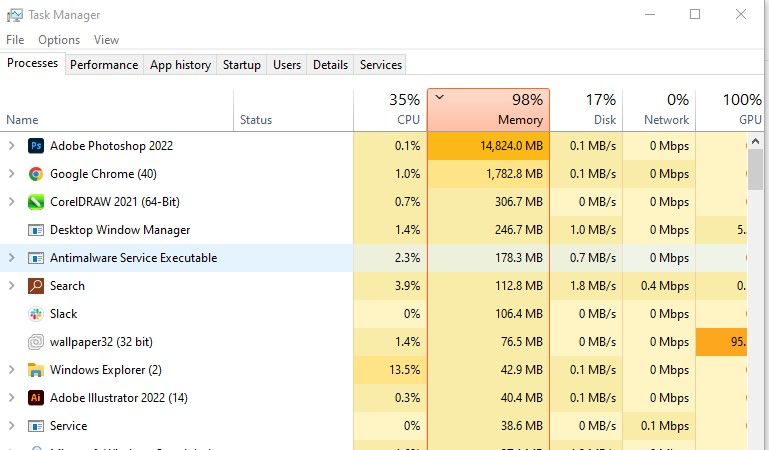769x450 pixels.
Task: Sort processes by Disk column
Action: [586, 110]
